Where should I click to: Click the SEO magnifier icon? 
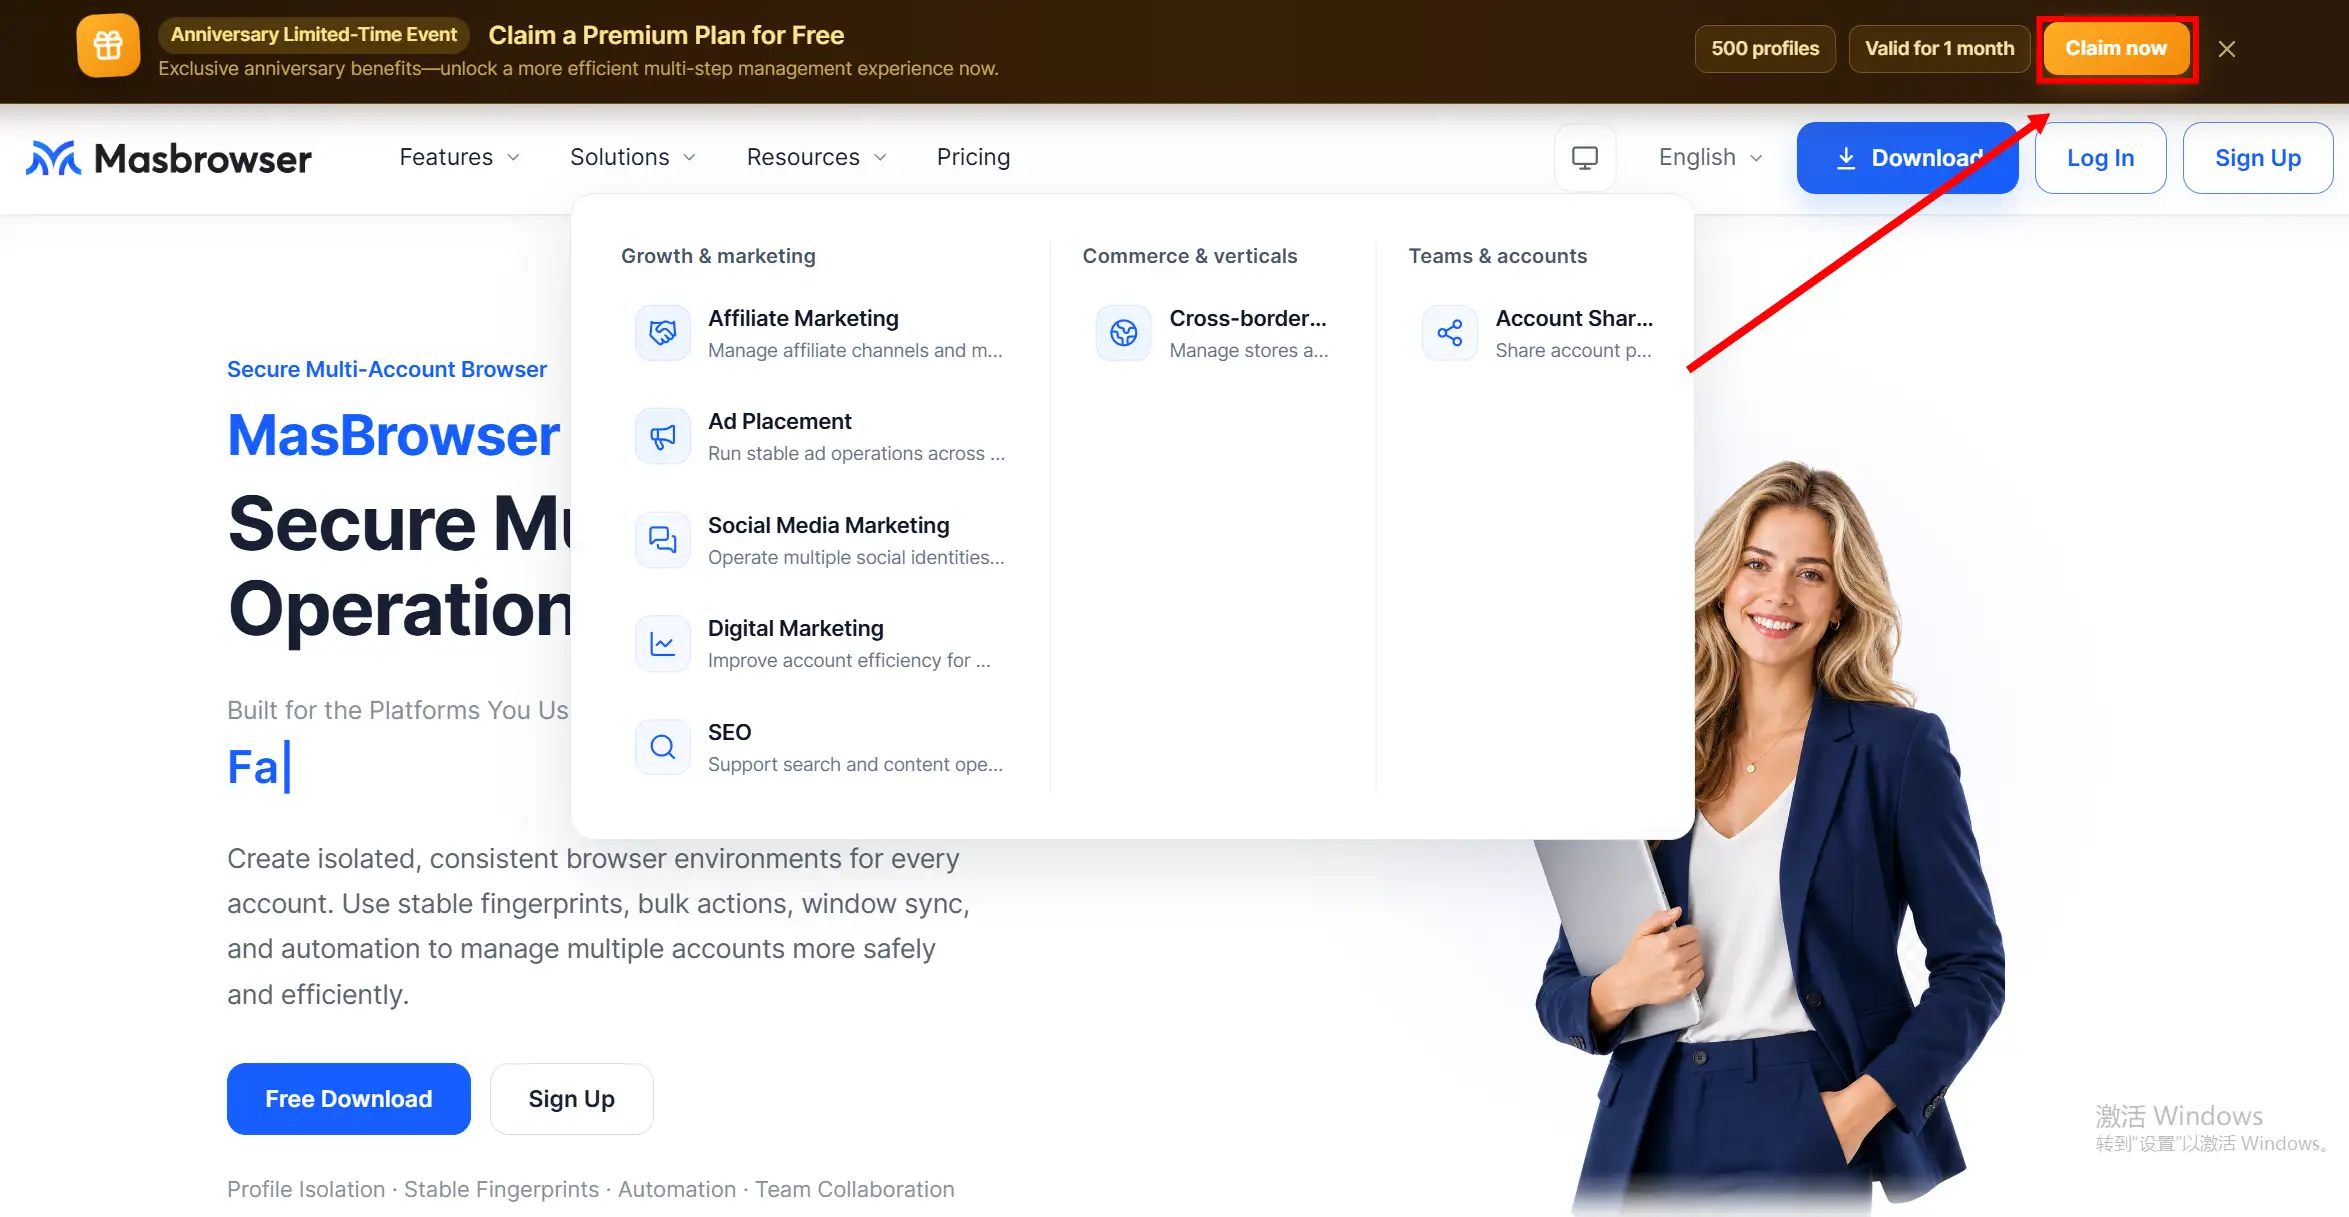tap(663, 747)
